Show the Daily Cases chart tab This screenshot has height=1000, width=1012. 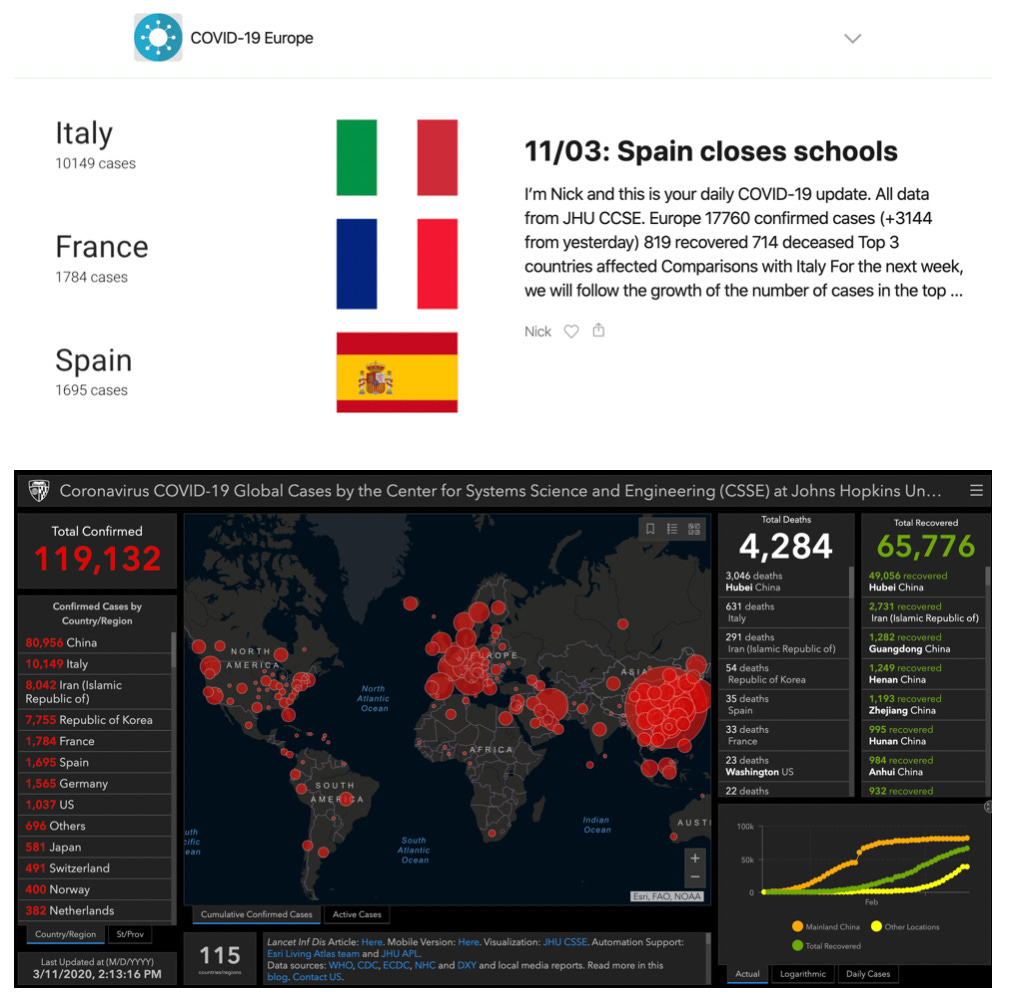(x=867, y=973)
